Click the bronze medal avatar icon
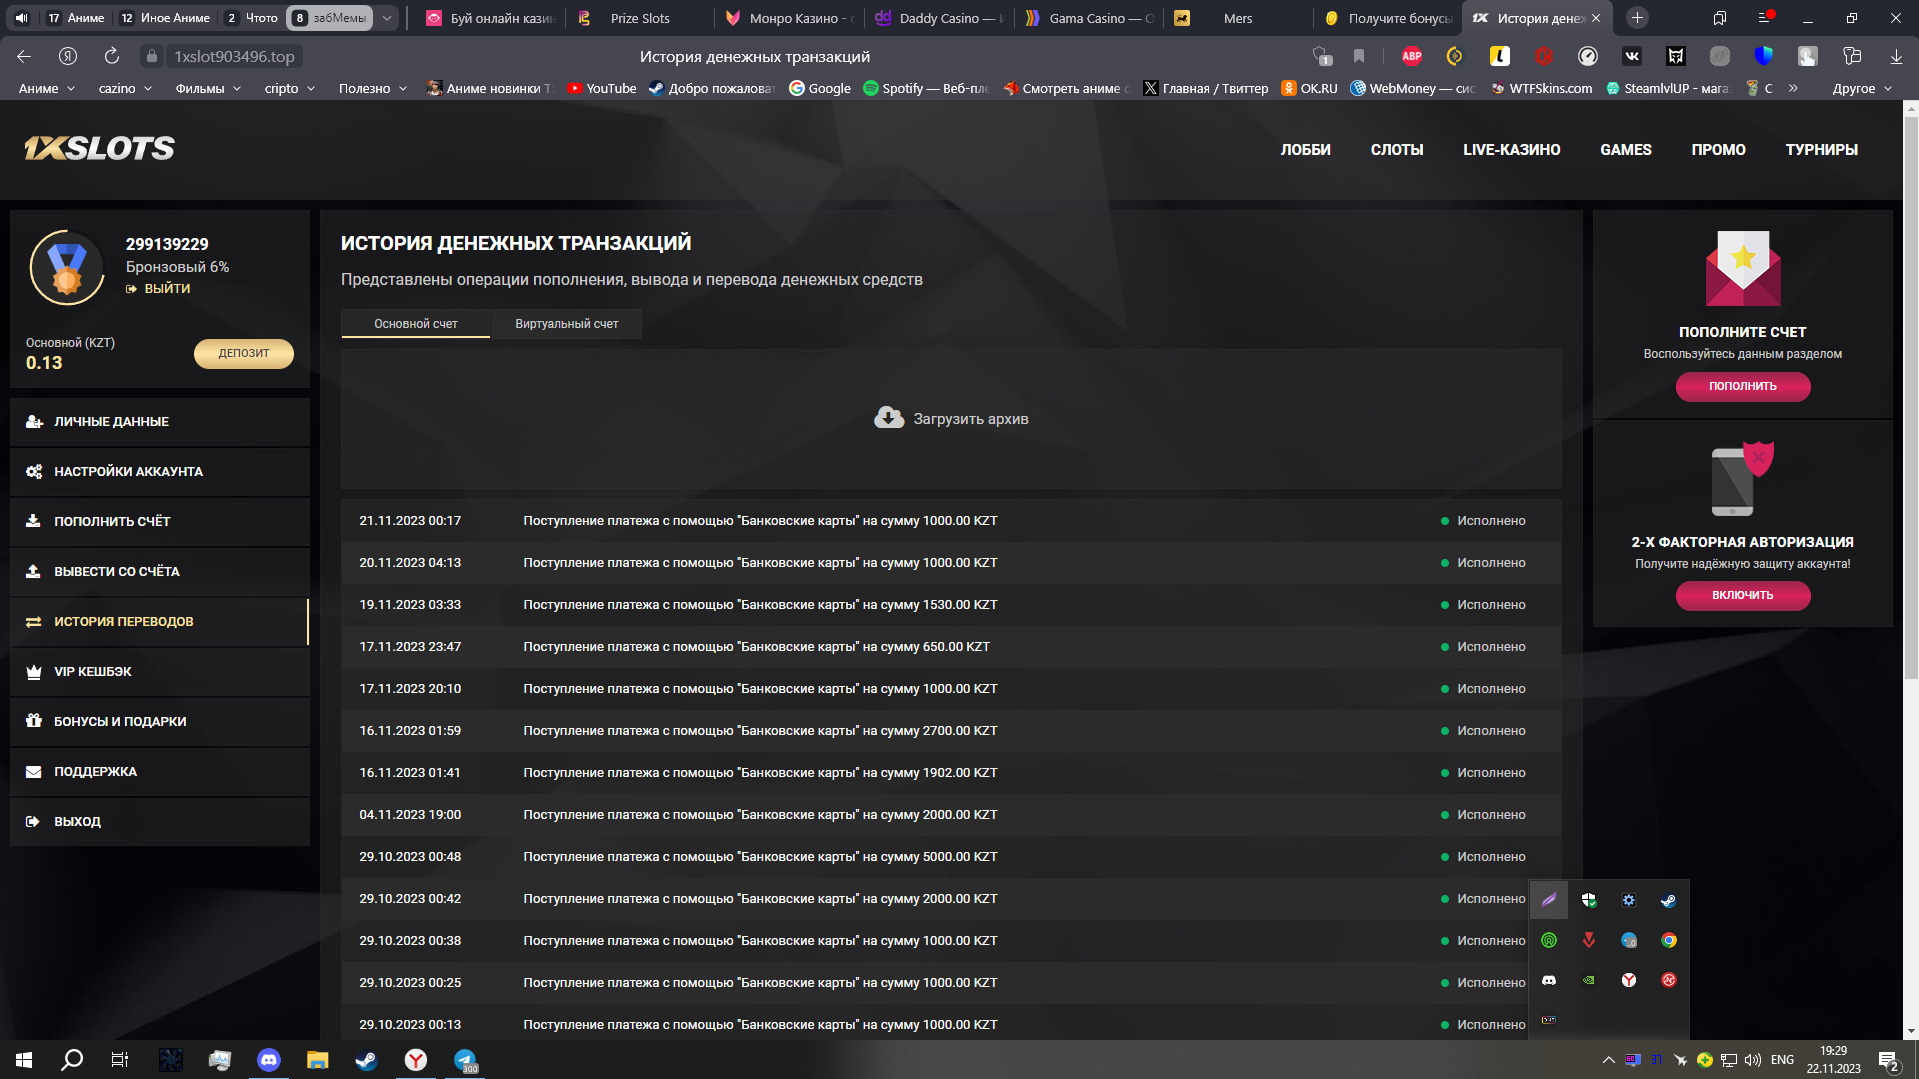 (67, 268)
